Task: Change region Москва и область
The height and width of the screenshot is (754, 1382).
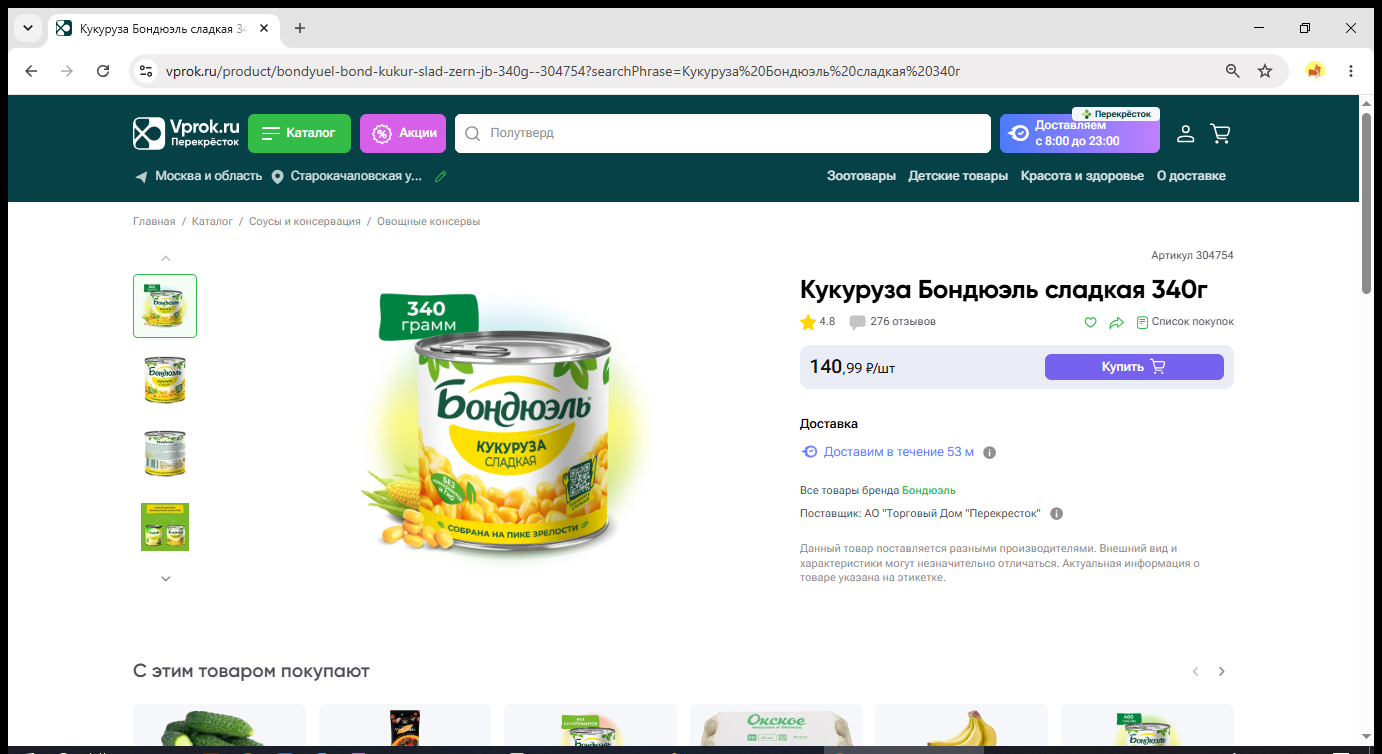Action: [208, 176]
